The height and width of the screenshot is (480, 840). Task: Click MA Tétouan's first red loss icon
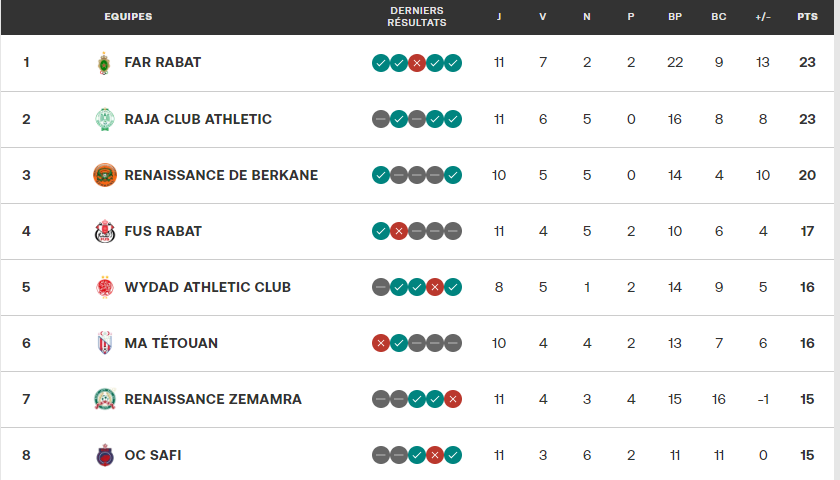click(381, 343)
